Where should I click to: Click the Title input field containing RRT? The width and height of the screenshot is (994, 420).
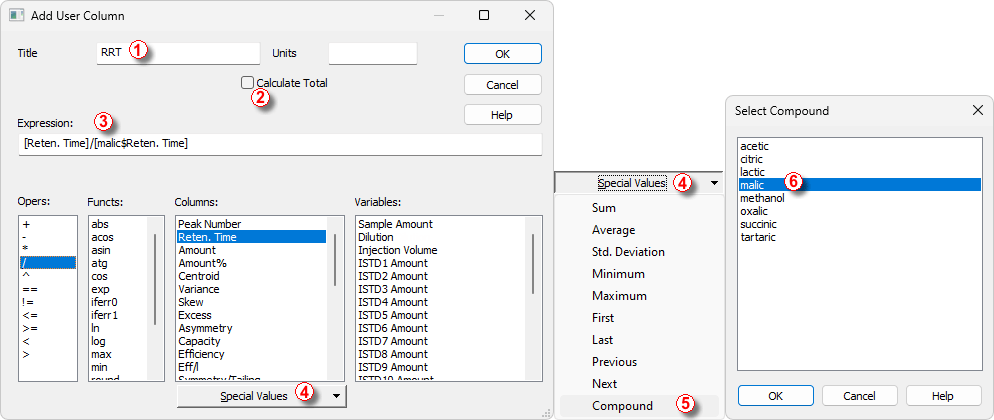click(178, 54)
